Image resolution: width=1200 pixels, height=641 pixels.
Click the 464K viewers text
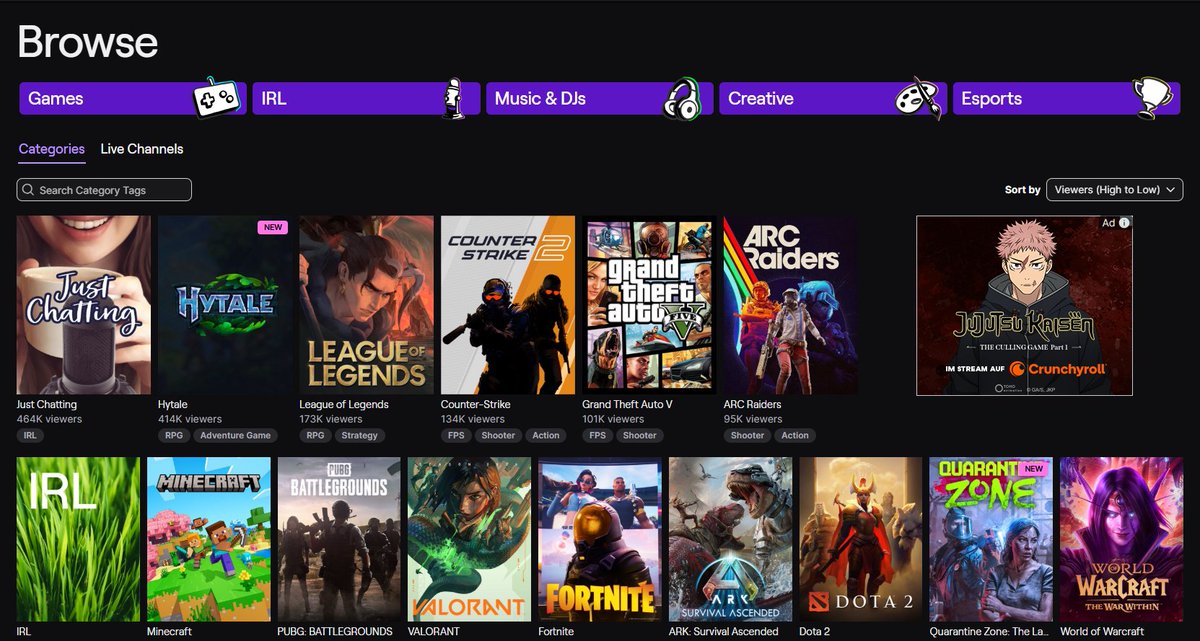pos(49,420)
